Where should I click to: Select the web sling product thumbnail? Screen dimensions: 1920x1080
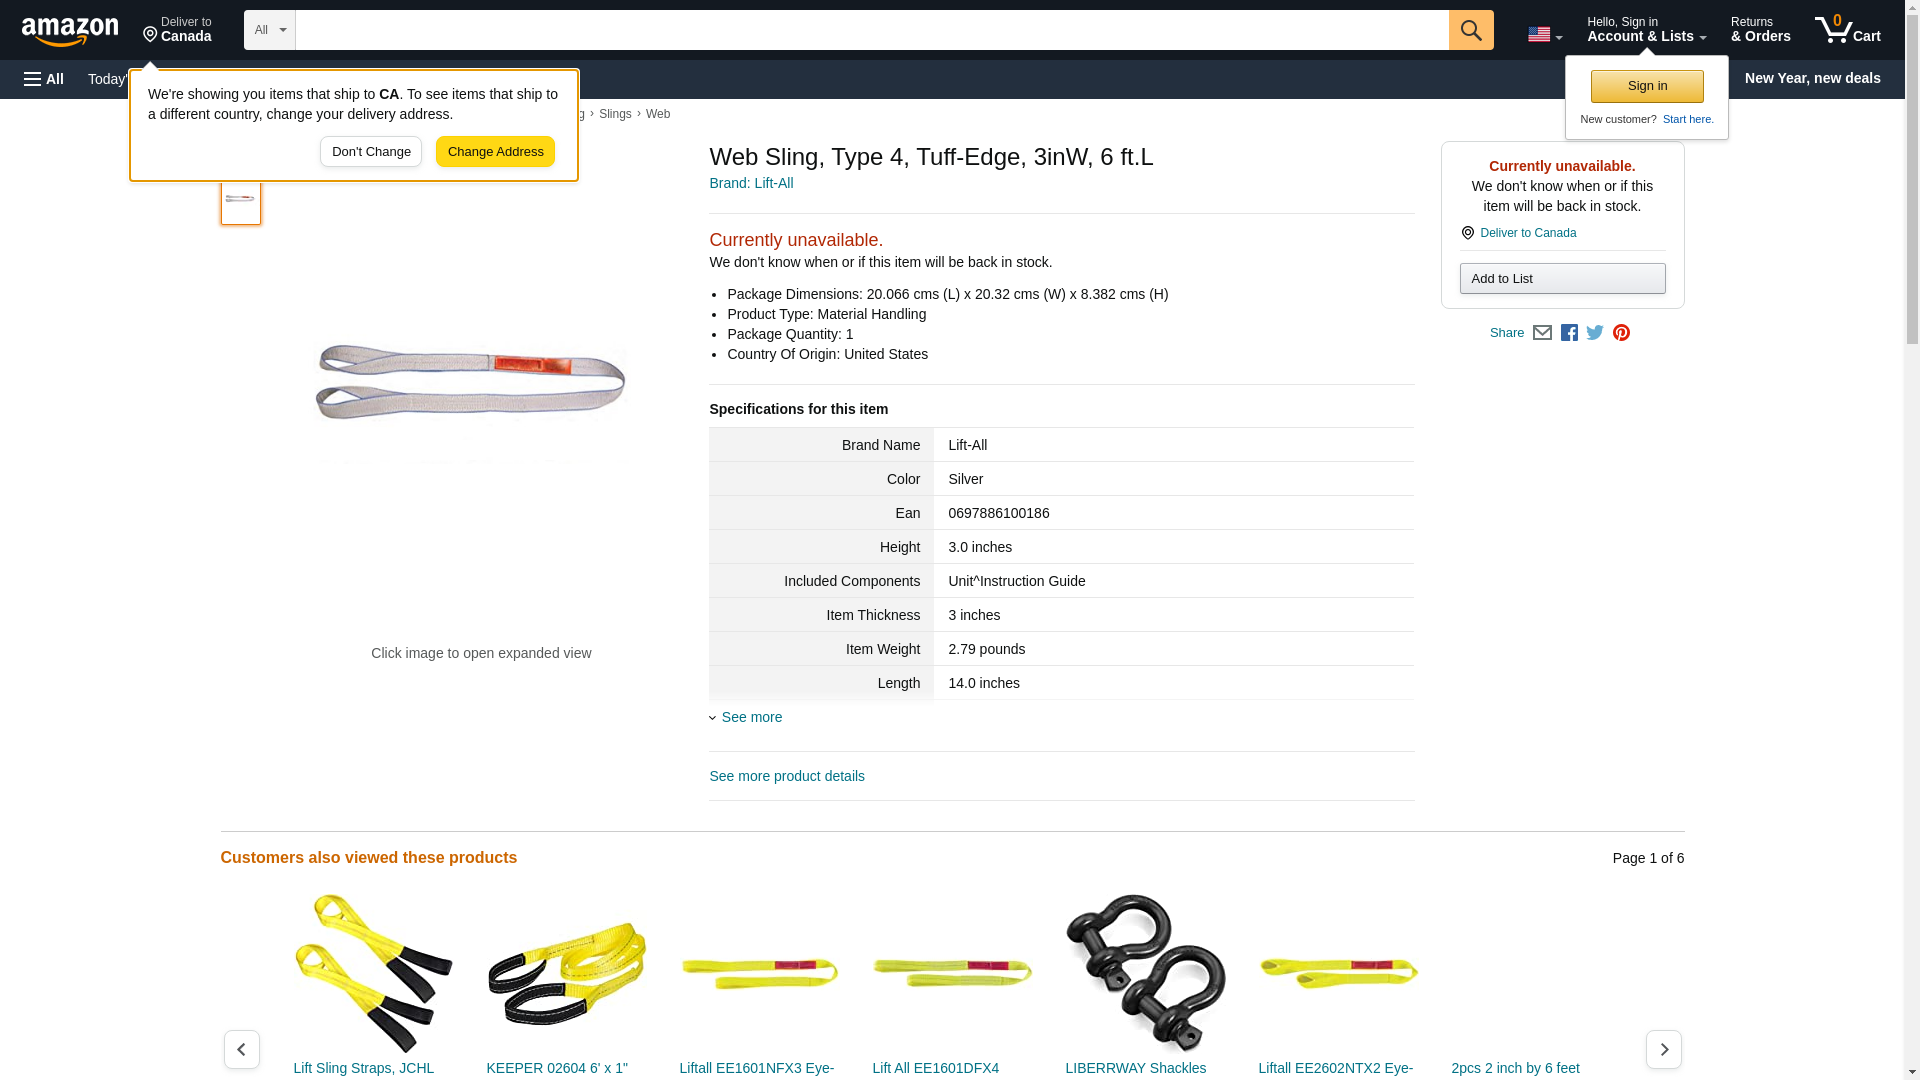(240, 199)
